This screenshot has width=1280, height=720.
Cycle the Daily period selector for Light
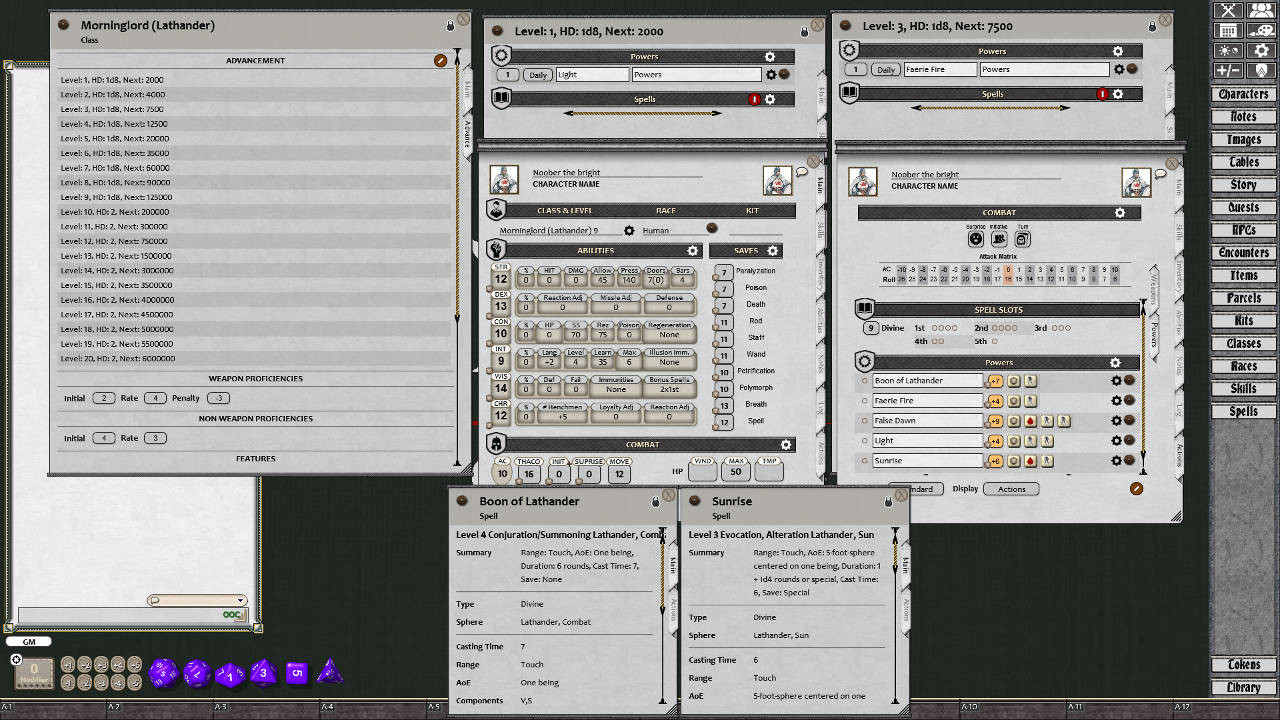(538, 75)
